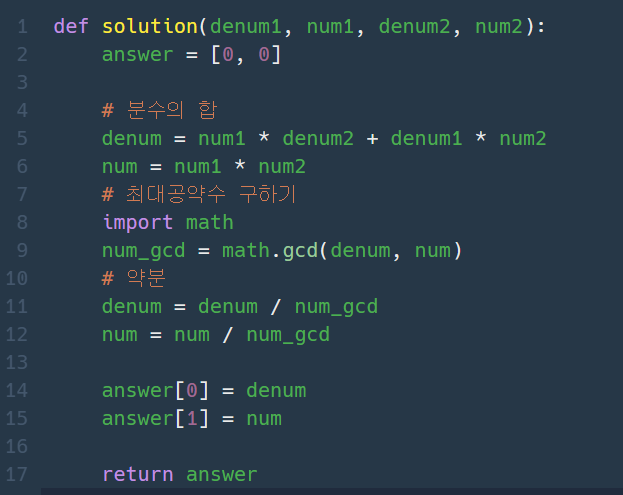Screen dimensions: 623x495
Task: Click line number 5 in the gutter
Action: (x=23, y=139)
